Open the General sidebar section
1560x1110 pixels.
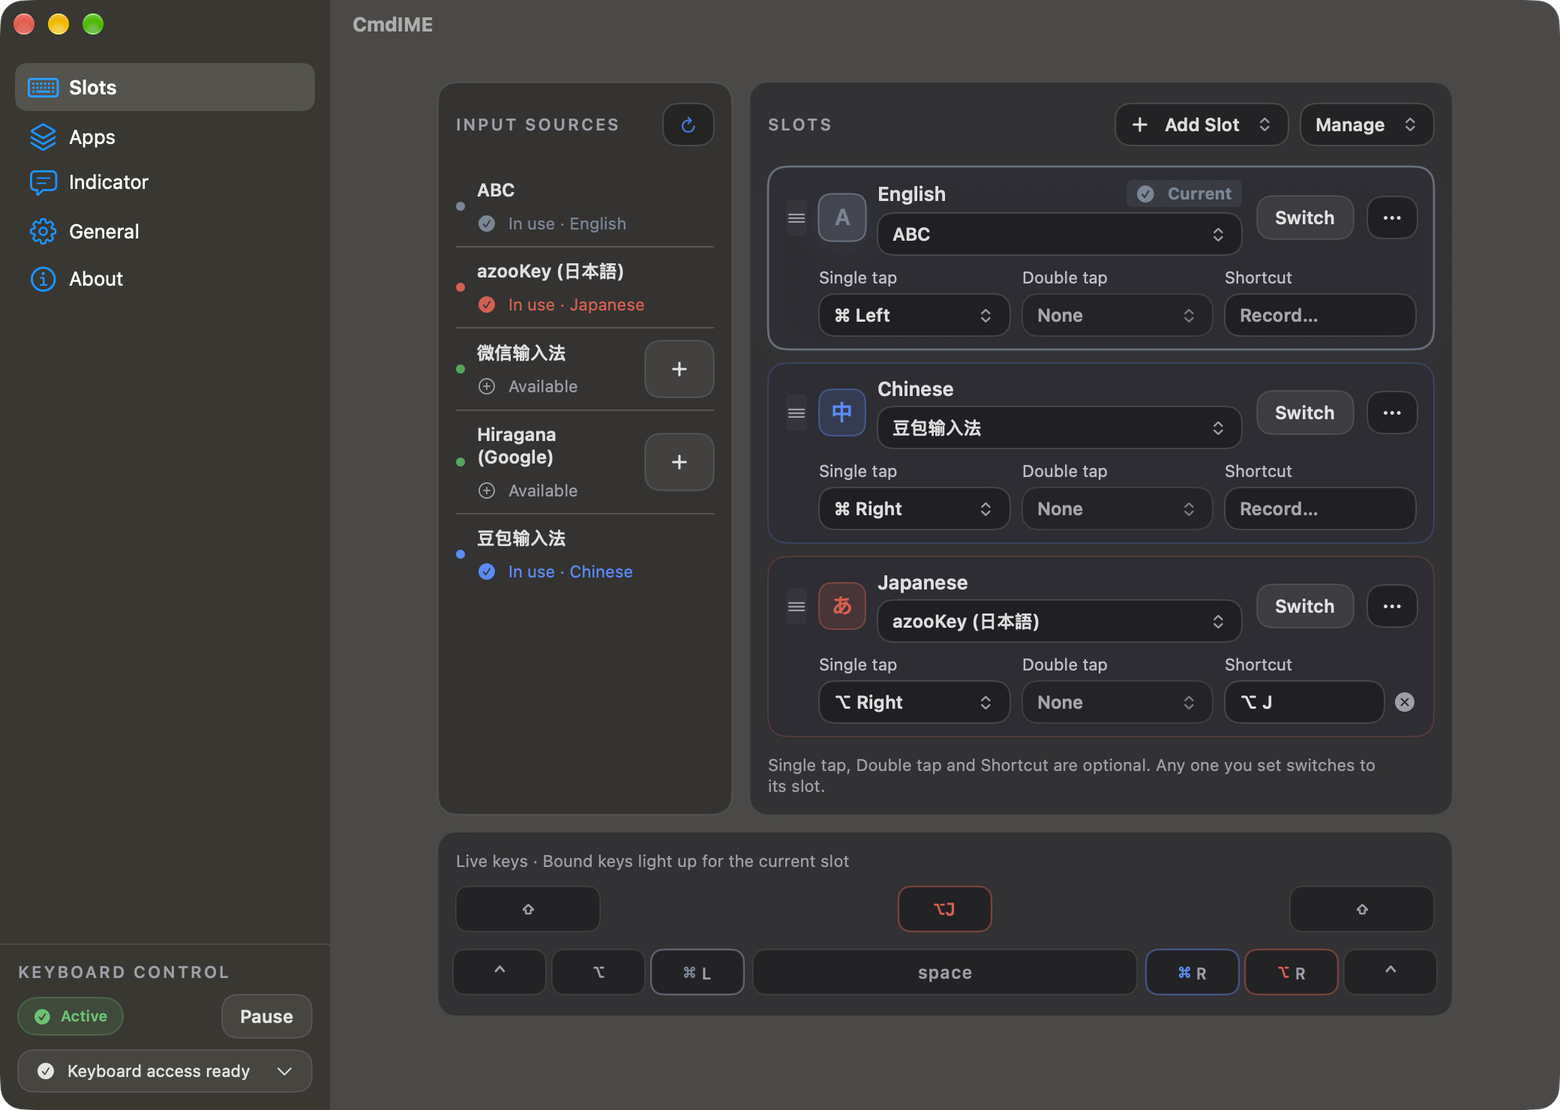coord(165,231)
